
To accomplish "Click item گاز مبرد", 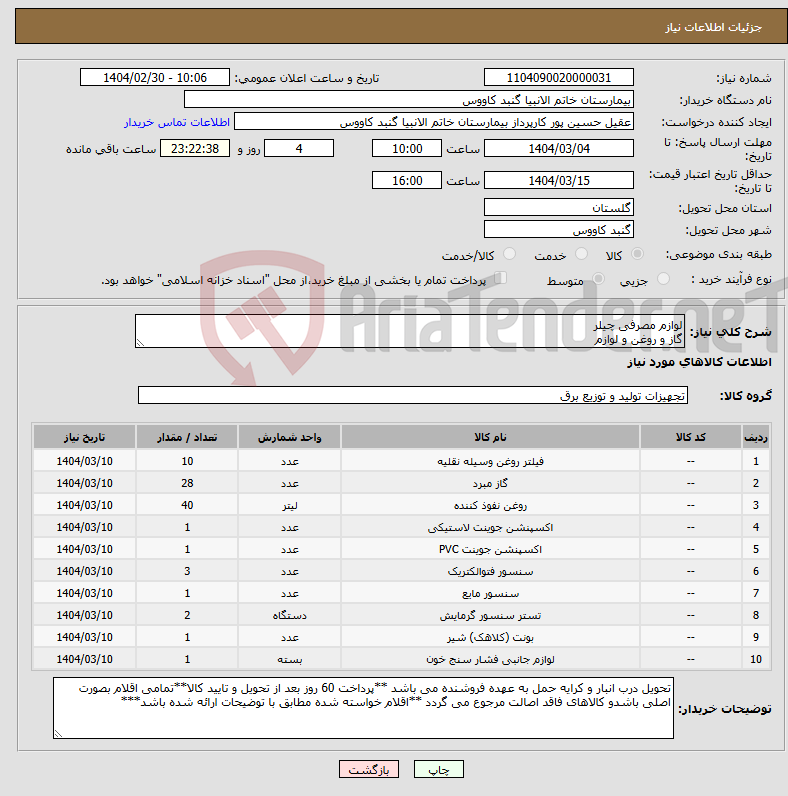I will click(x=490, y=483).
